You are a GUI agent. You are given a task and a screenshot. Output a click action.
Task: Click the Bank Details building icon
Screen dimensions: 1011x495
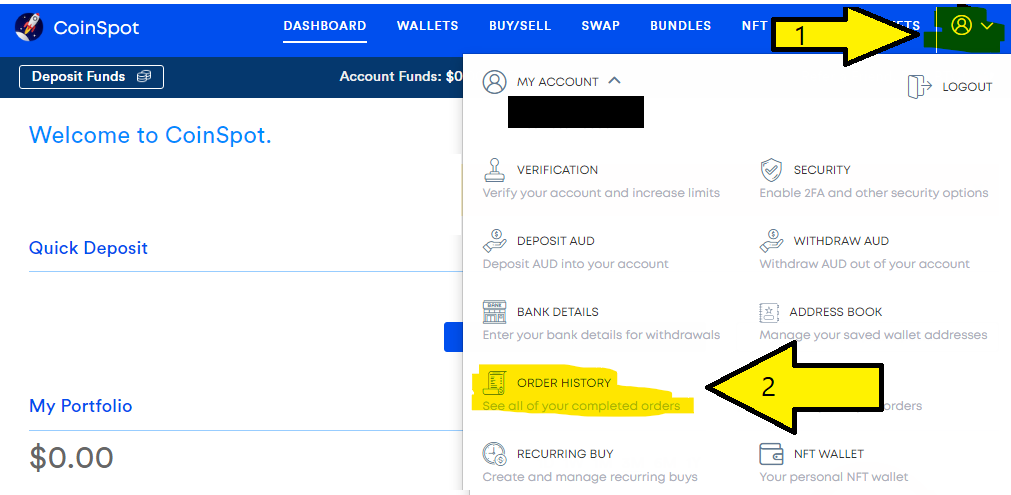(495, 312)
